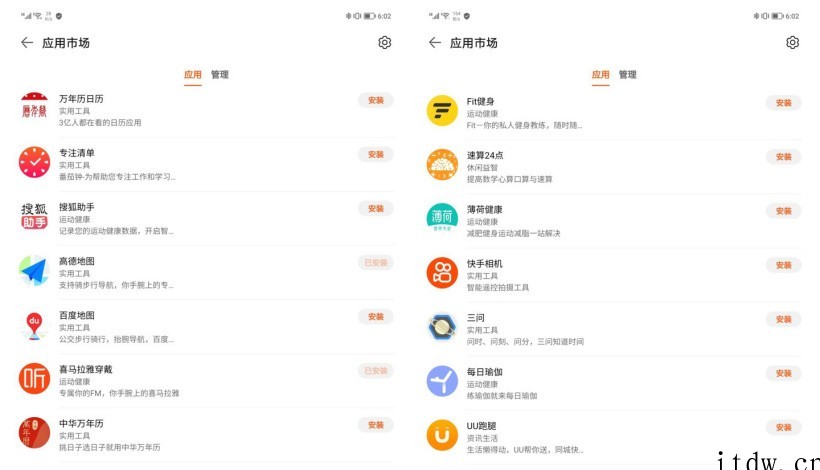Install the 速算24点 game
820x470 pixels.
[x=783, y=157]
